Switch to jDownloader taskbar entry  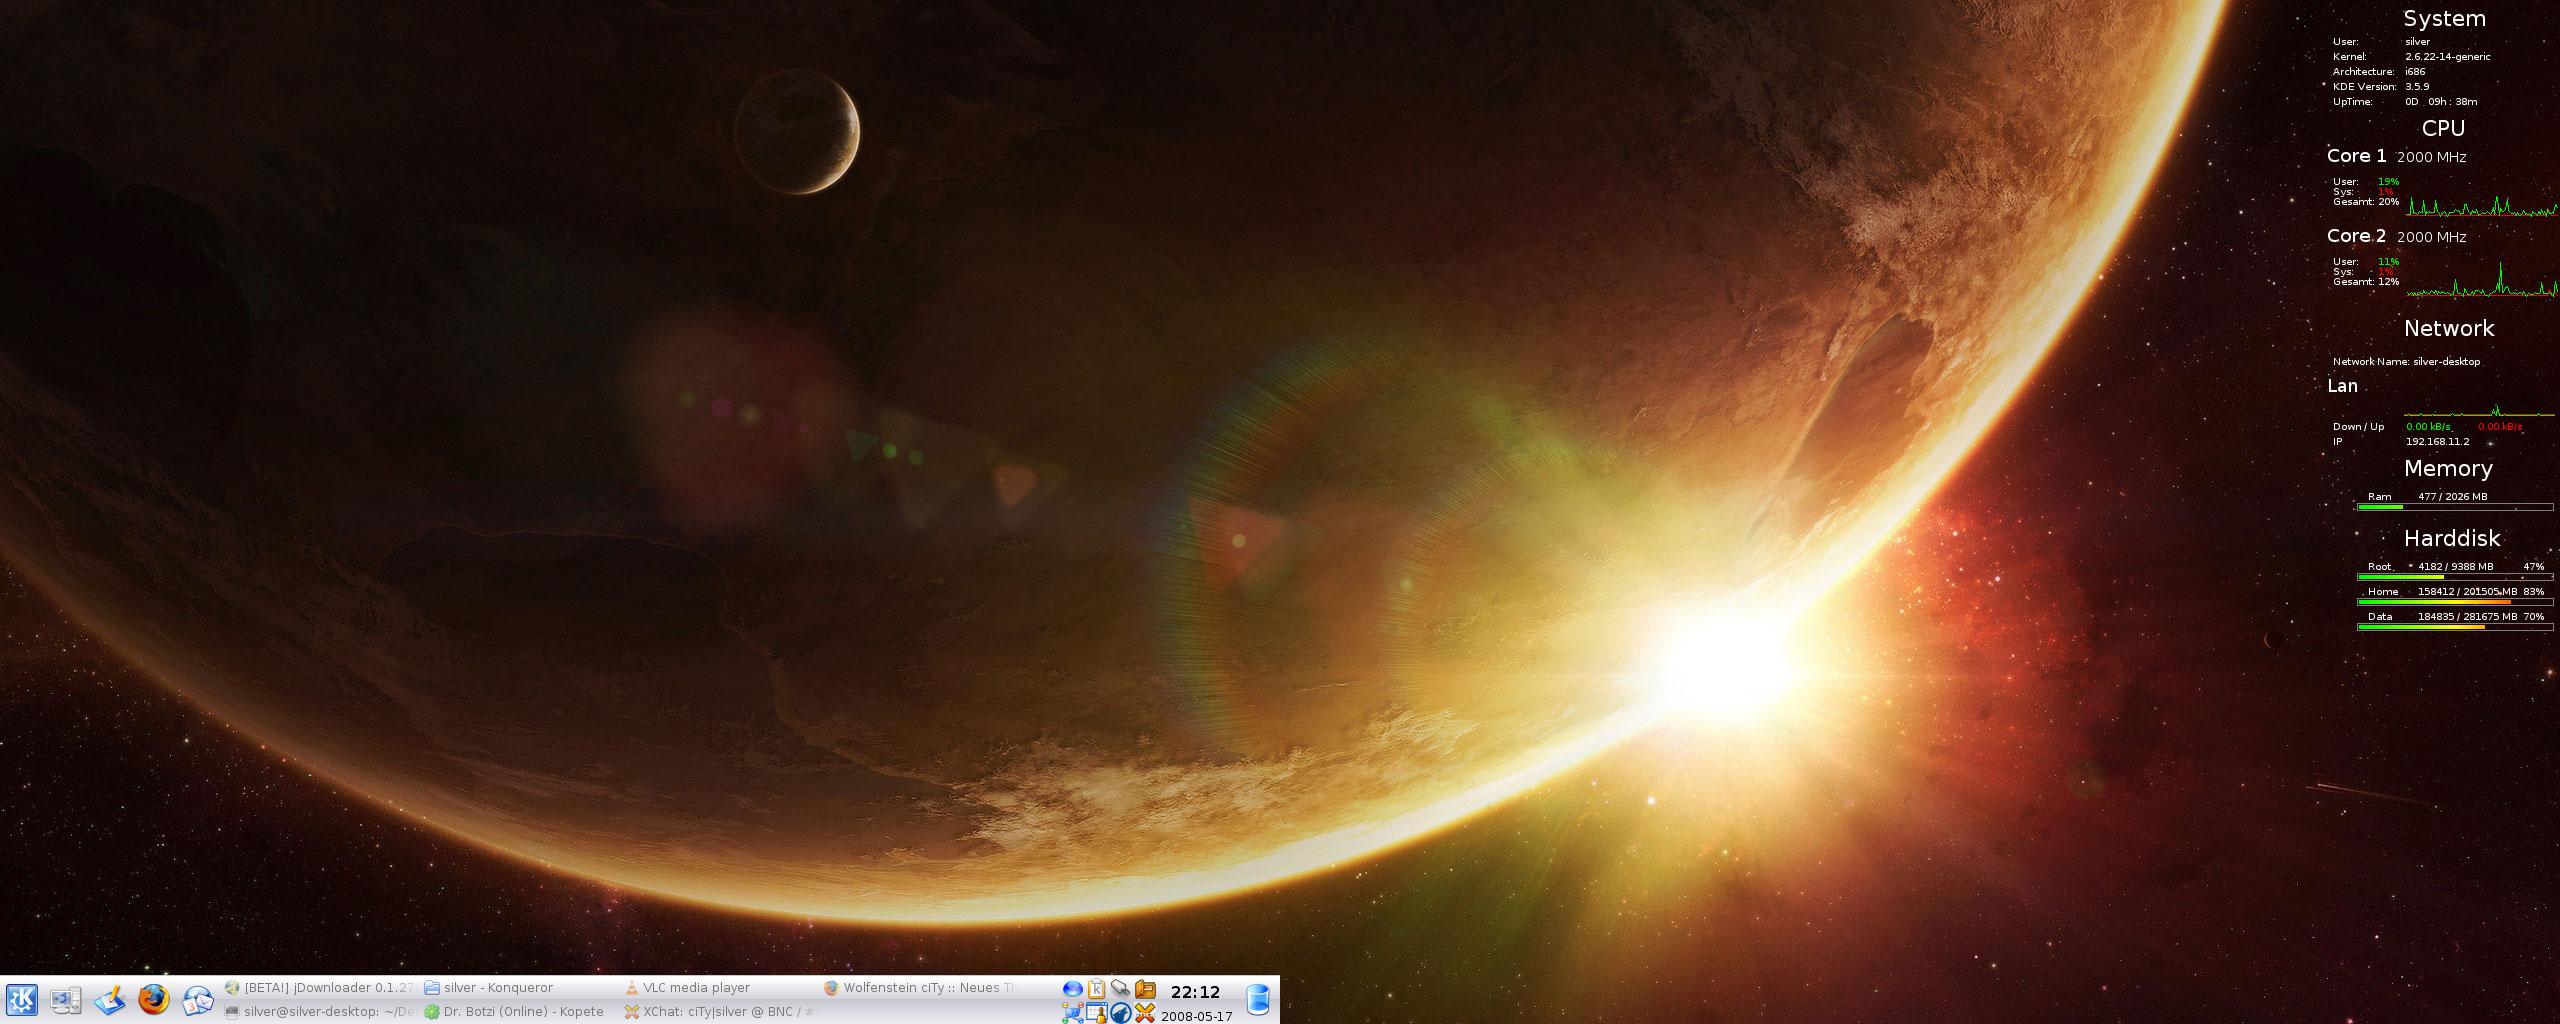click(320, 987)
